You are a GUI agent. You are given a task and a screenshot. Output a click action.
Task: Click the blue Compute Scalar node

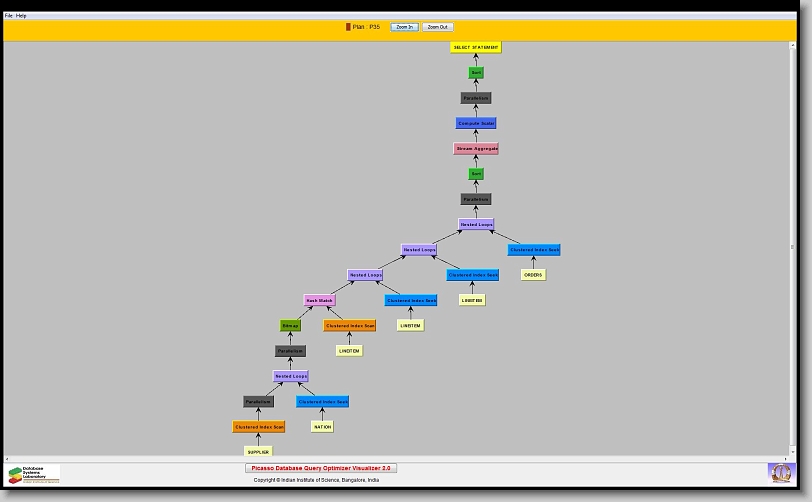(x=476, y=124)
